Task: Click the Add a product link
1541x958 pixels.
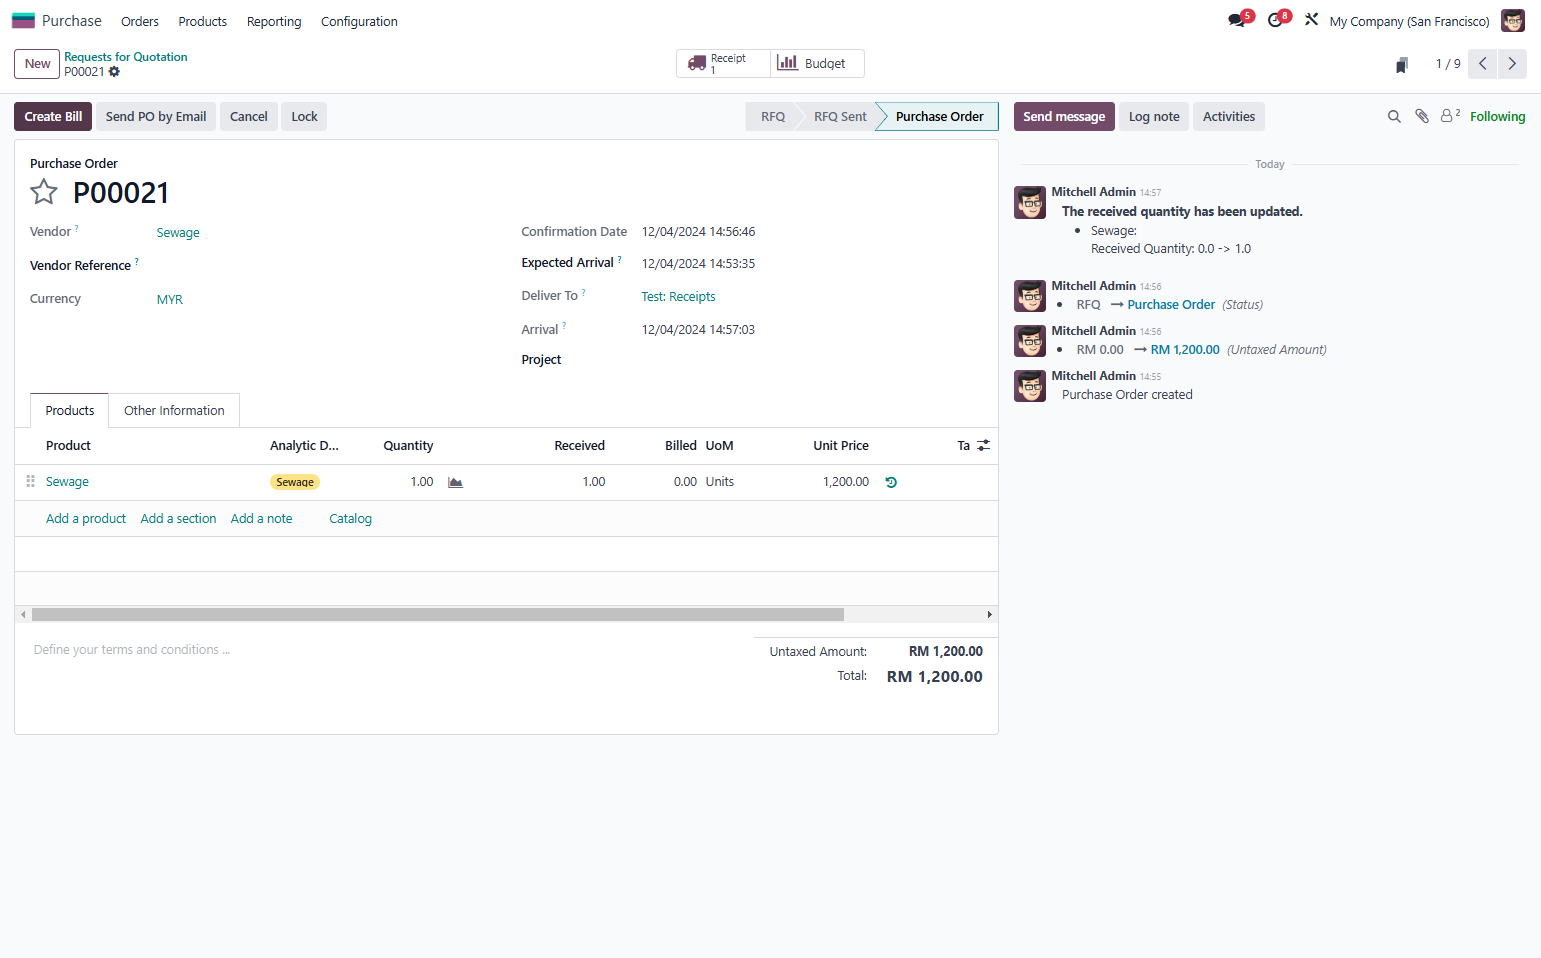Action: coord(86,518)
